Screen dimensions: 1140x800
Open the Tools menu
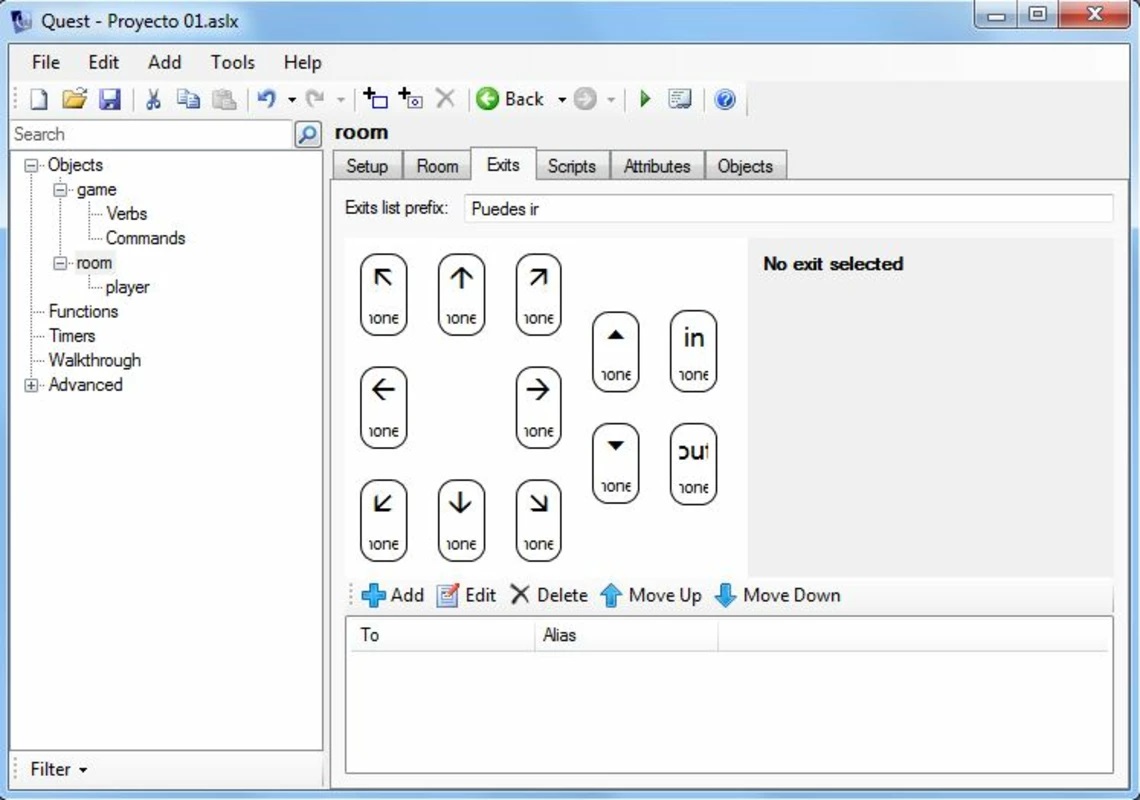(232, 62)
